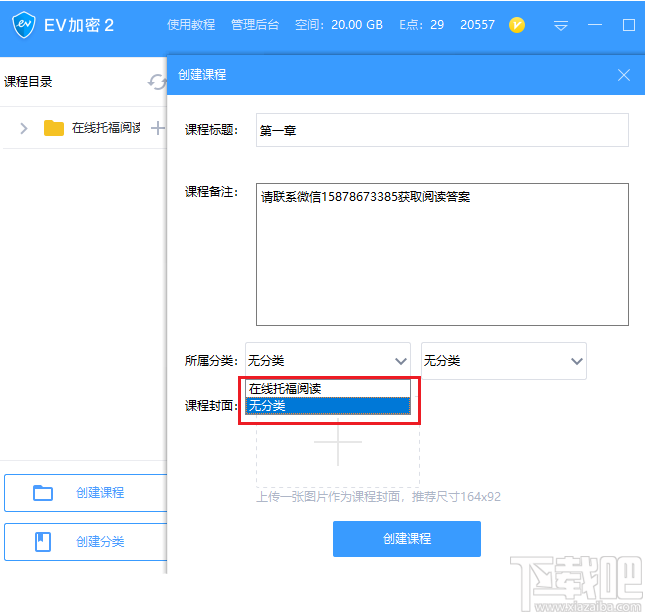Screen dimensions: 645x612
Task: Choose 在线托福阅读 from the dropdown list
Action: coord(328,388)
